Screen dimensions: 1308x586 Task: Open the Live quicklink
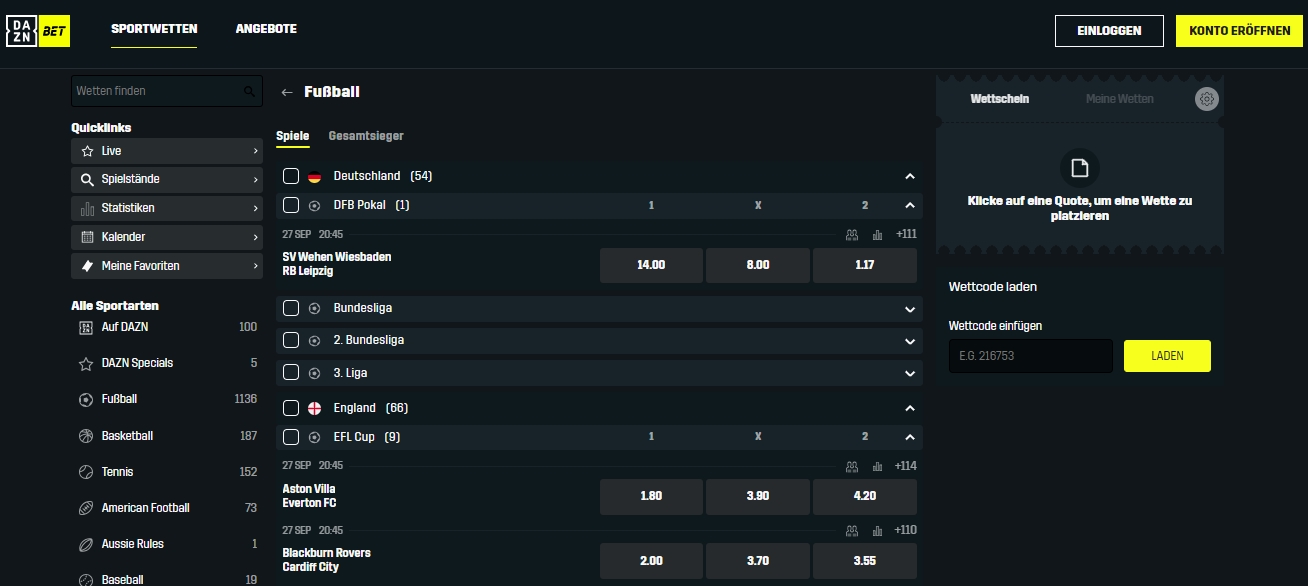(167, 151)
